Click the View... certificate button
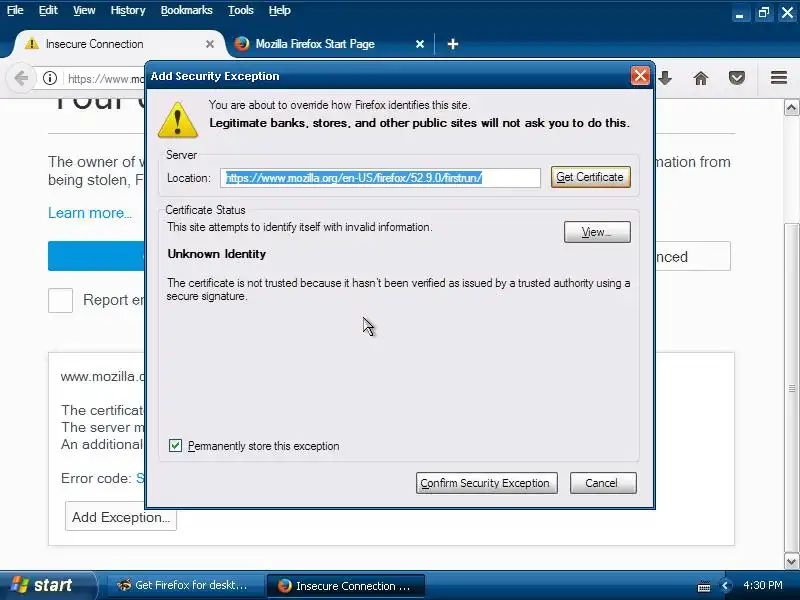 click(x=597, y=232)
